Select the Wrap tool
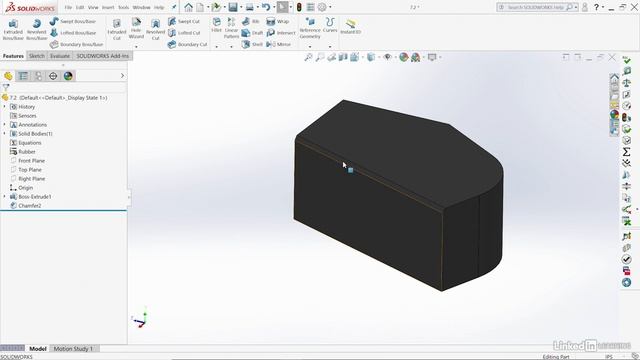The image size is (640, 360). (278, 21)
